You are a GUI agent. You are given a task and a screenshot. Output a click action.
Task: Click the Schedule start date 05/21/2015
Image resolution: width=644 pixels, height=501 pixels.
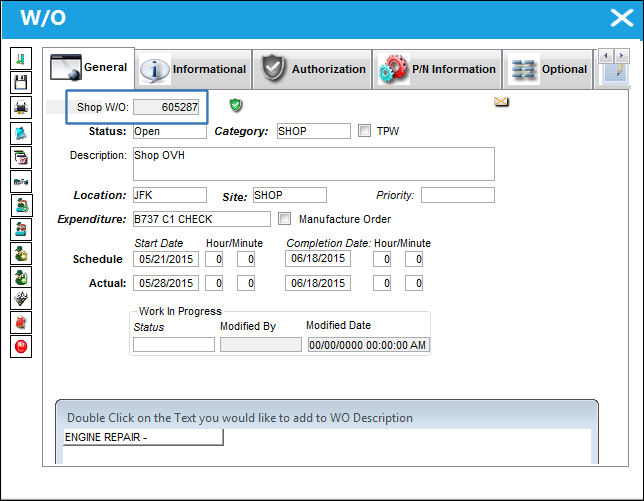[166, 259]
